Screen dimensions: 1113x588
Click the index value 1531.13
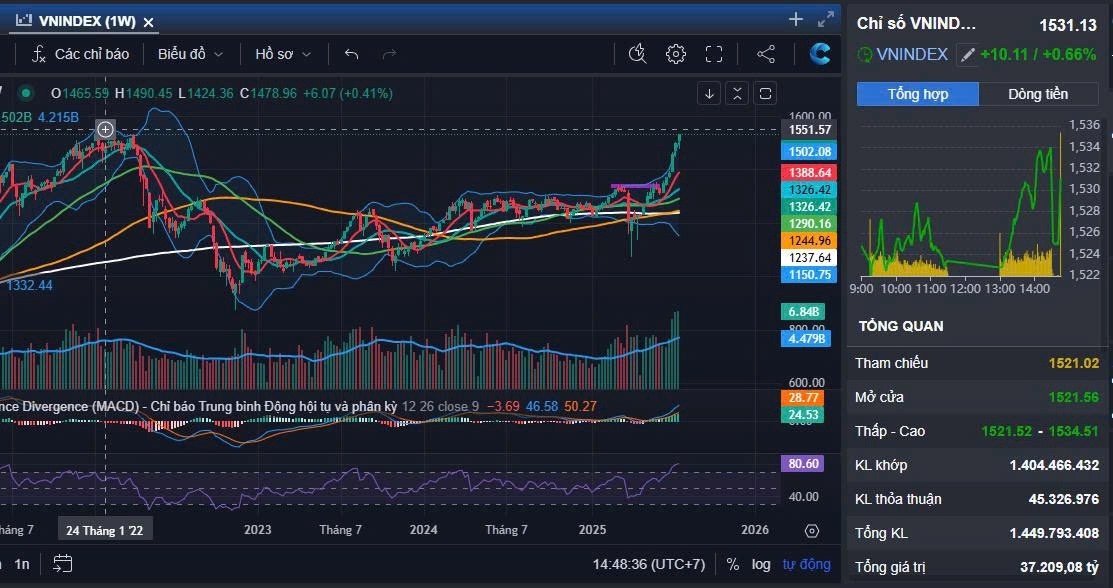coord(1068,25)
